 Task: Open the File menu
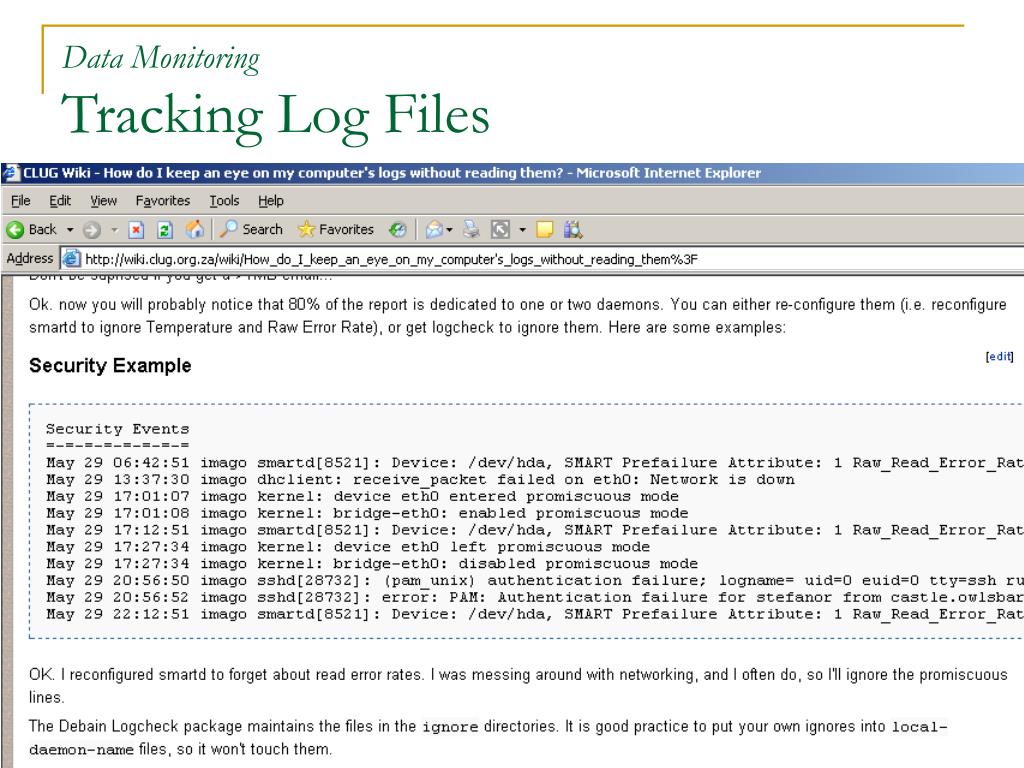tap(21, 200)
